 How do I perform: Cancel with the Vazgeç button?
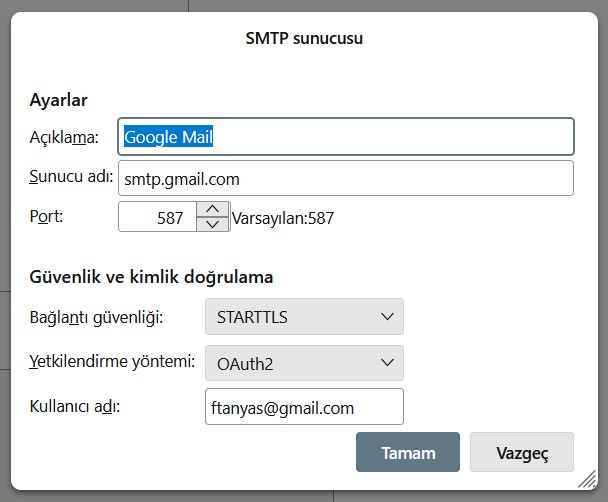[521, 452]
